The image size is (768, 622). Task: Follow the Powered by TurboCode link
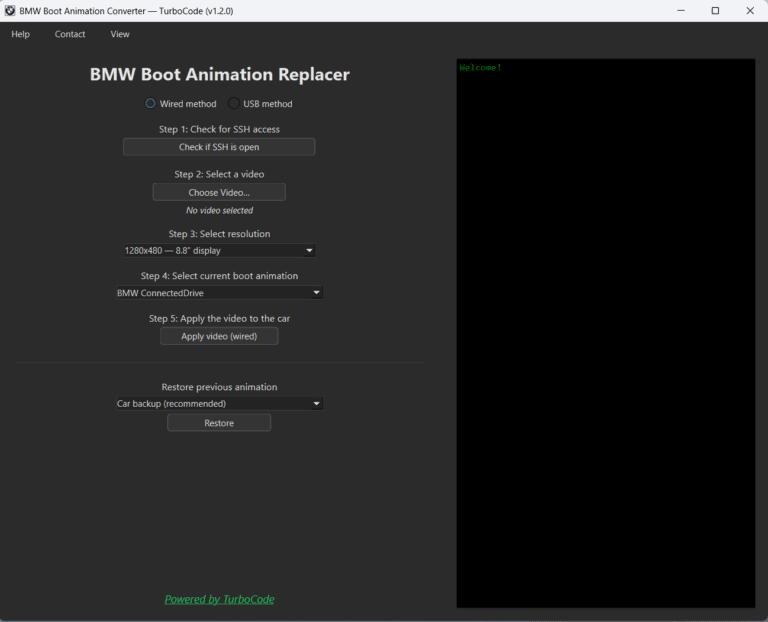point(219,600)
